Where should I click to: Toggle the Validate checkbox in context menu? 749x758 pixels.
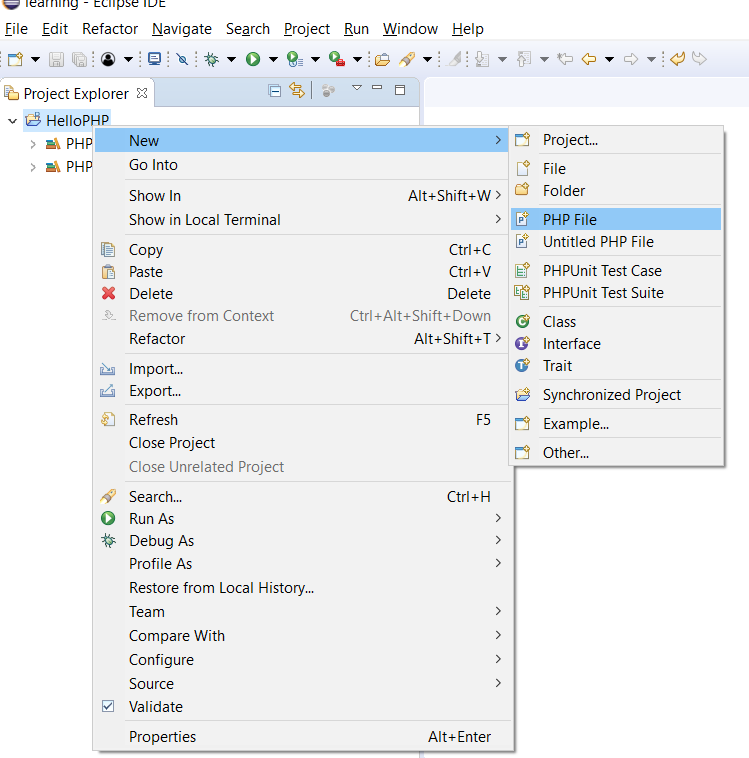pos(108,706)
